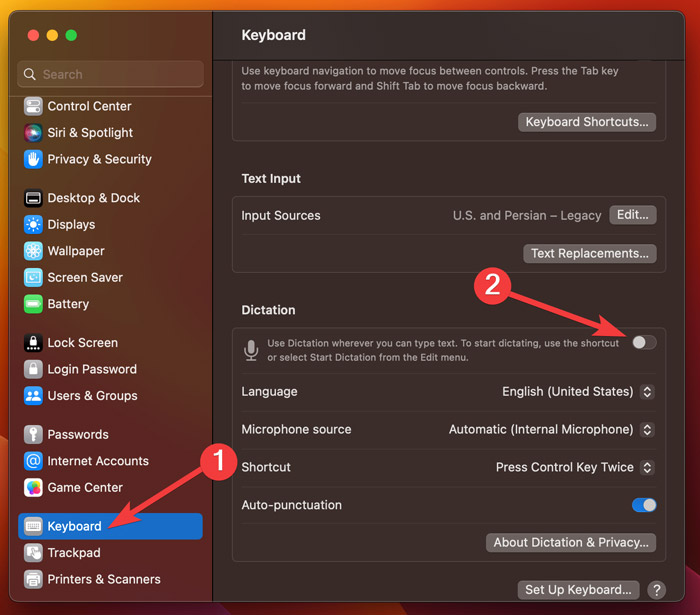Viewport: 700px width, 615px height.
Task: Click the "Auto-punctuation" label
Action: pyautogui.click(x=292, y=505)
